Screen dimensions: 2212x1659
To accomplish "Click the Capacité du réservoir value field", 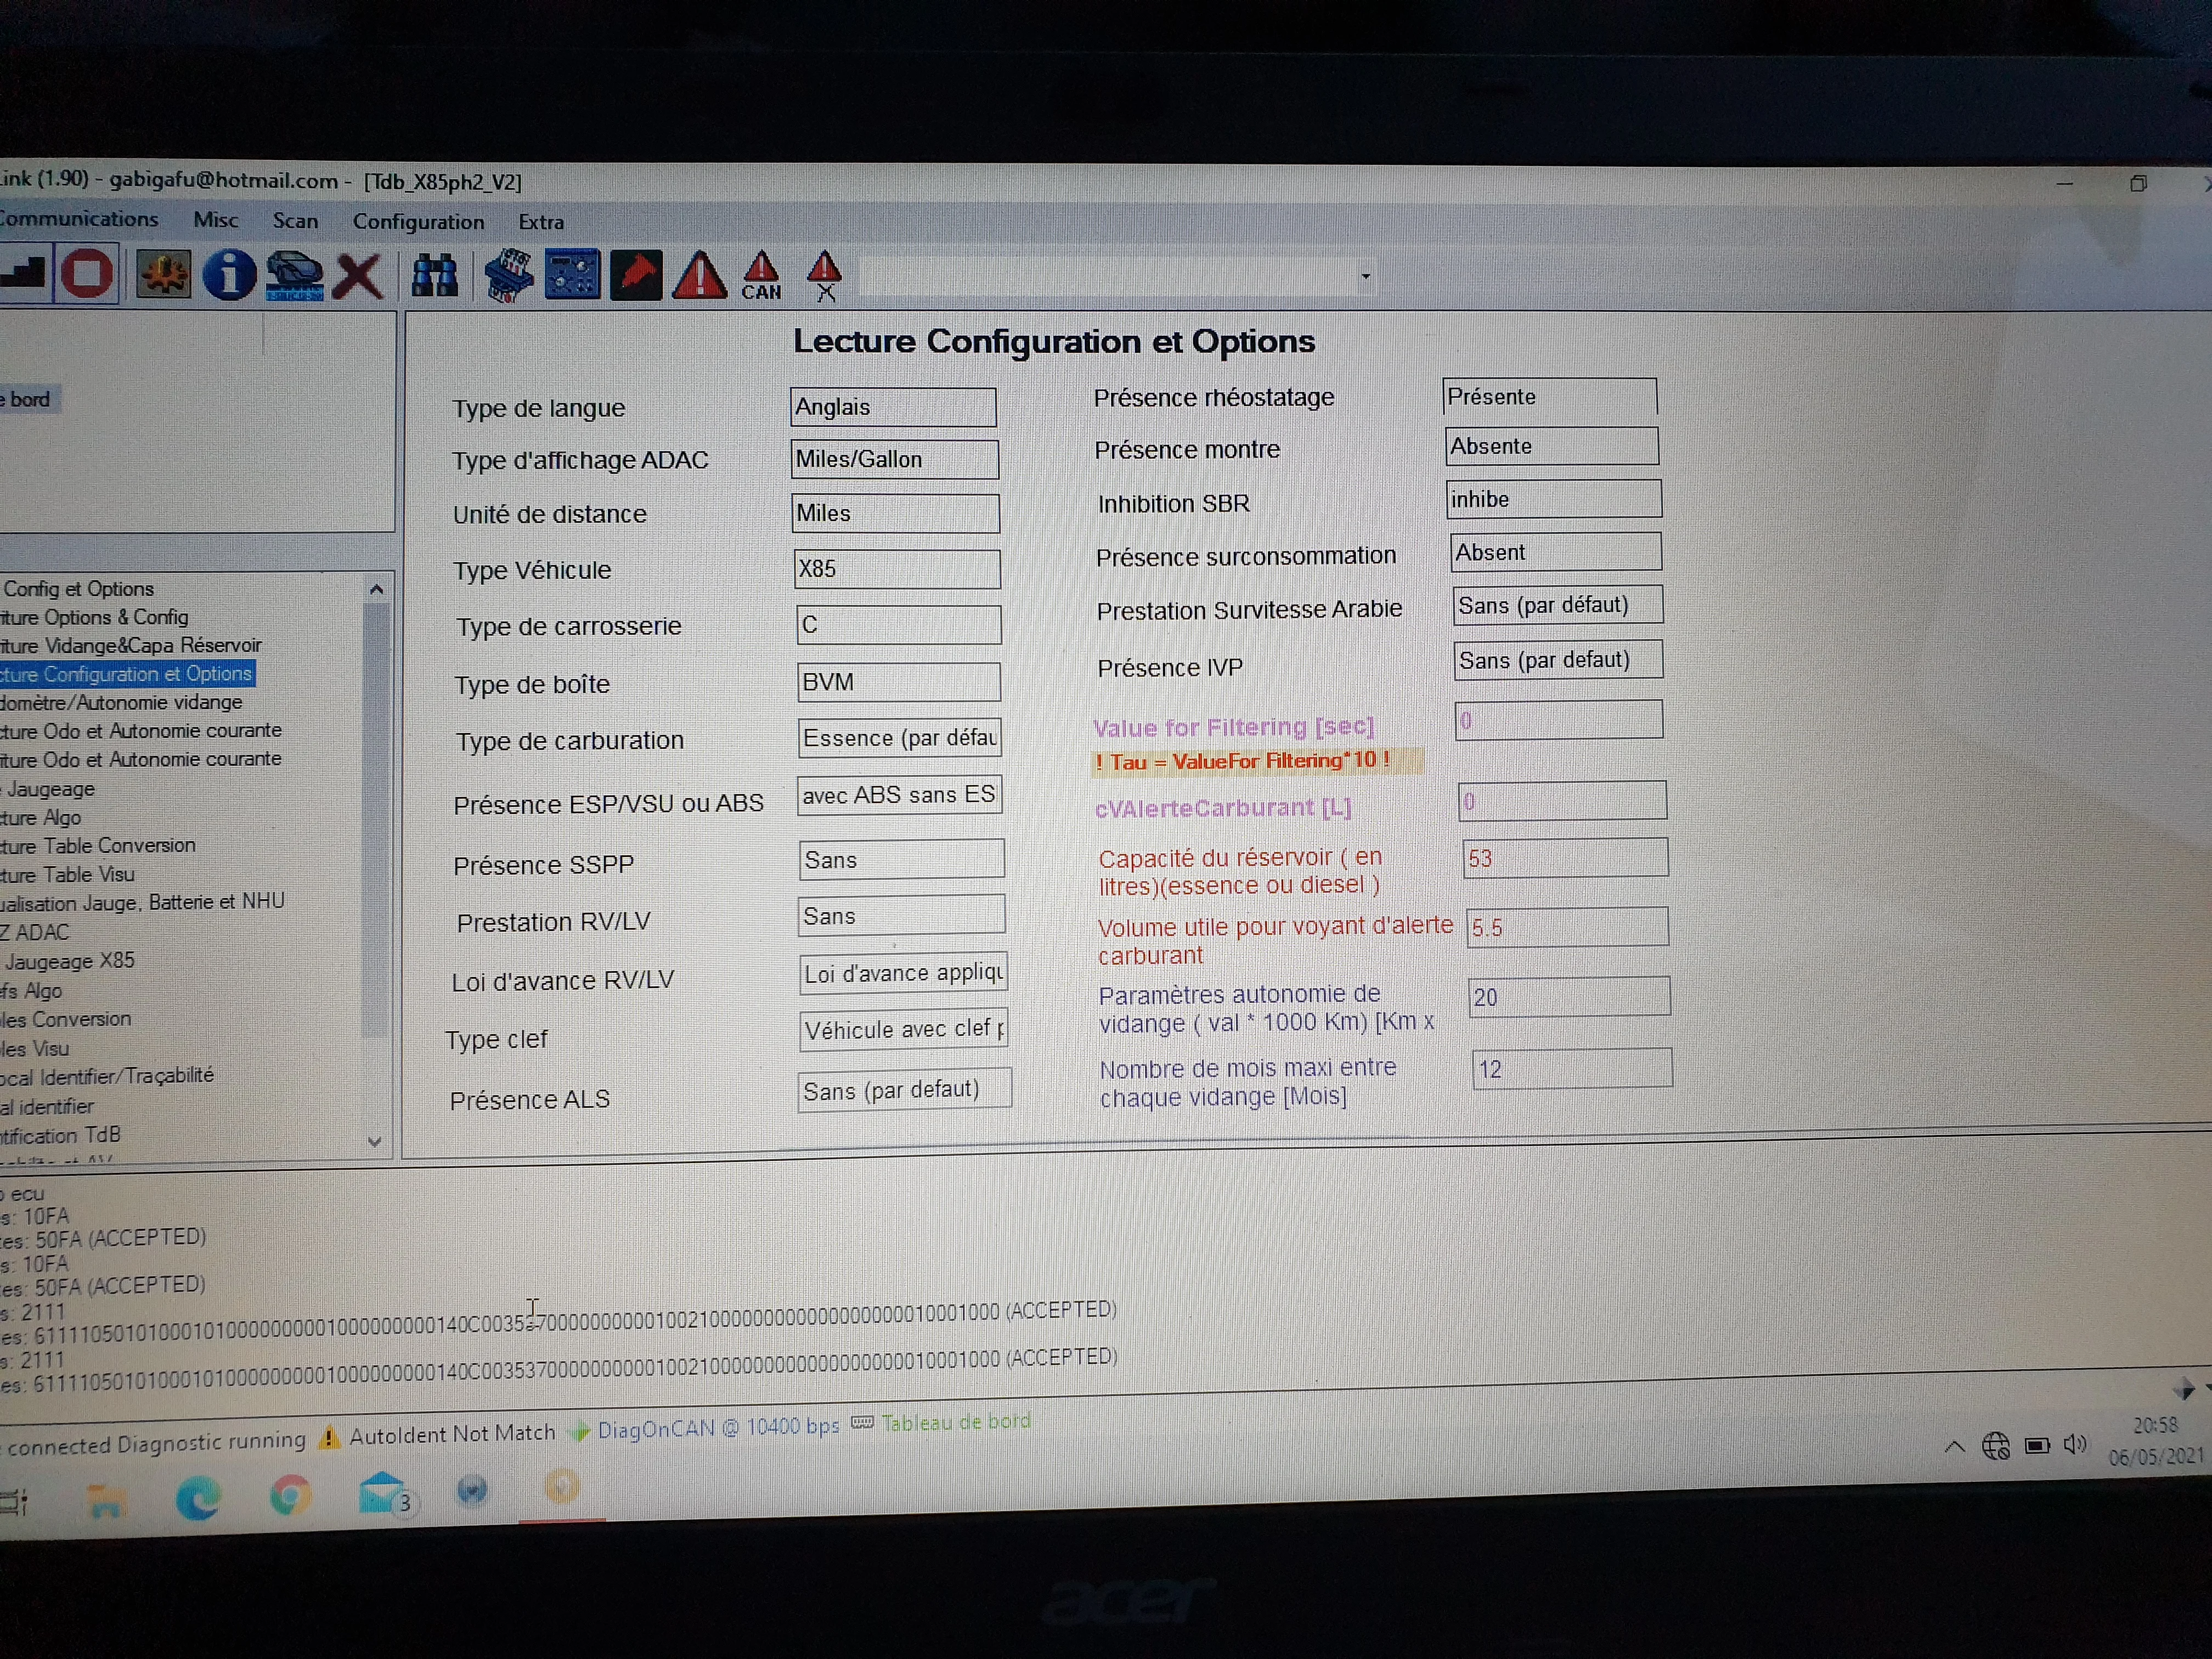I will (1565, 858).
